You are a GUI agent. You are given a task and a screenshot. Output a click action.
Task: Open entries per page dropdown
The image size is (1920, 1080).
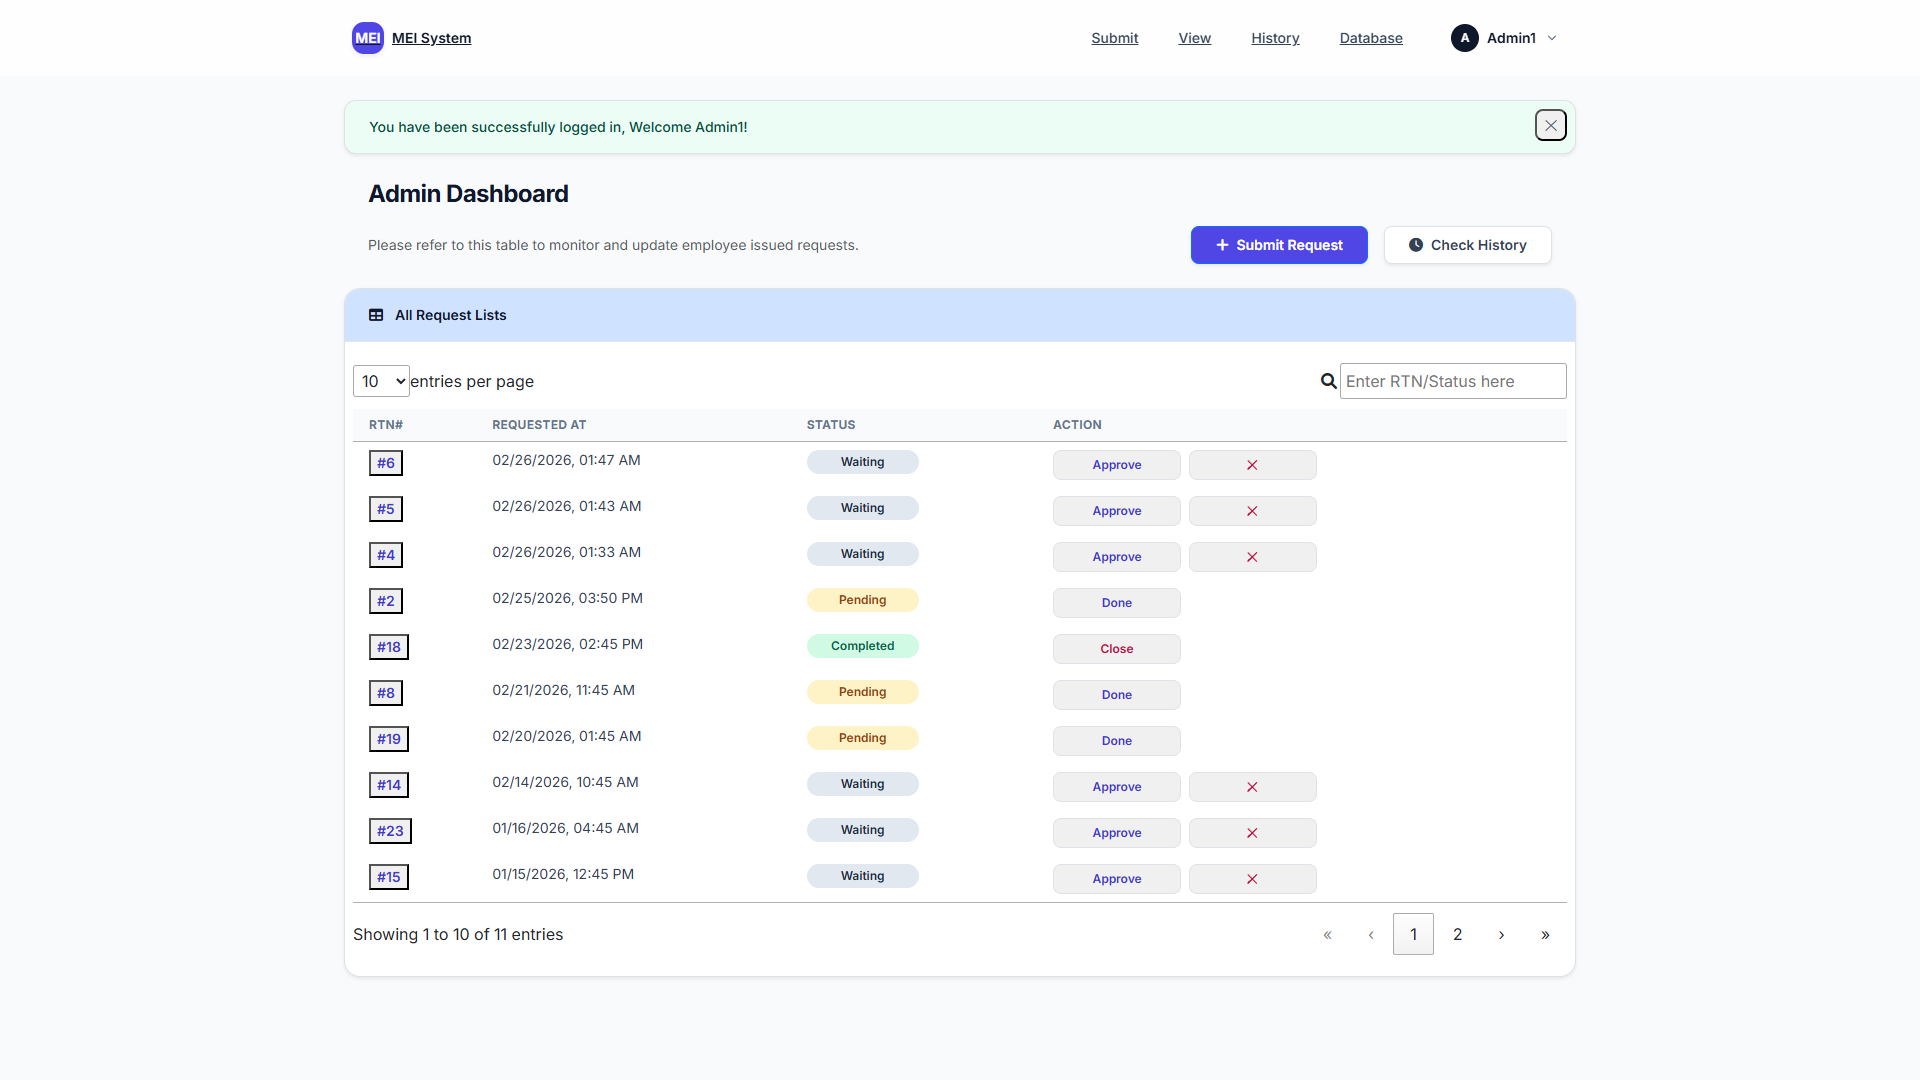(381, 381)
